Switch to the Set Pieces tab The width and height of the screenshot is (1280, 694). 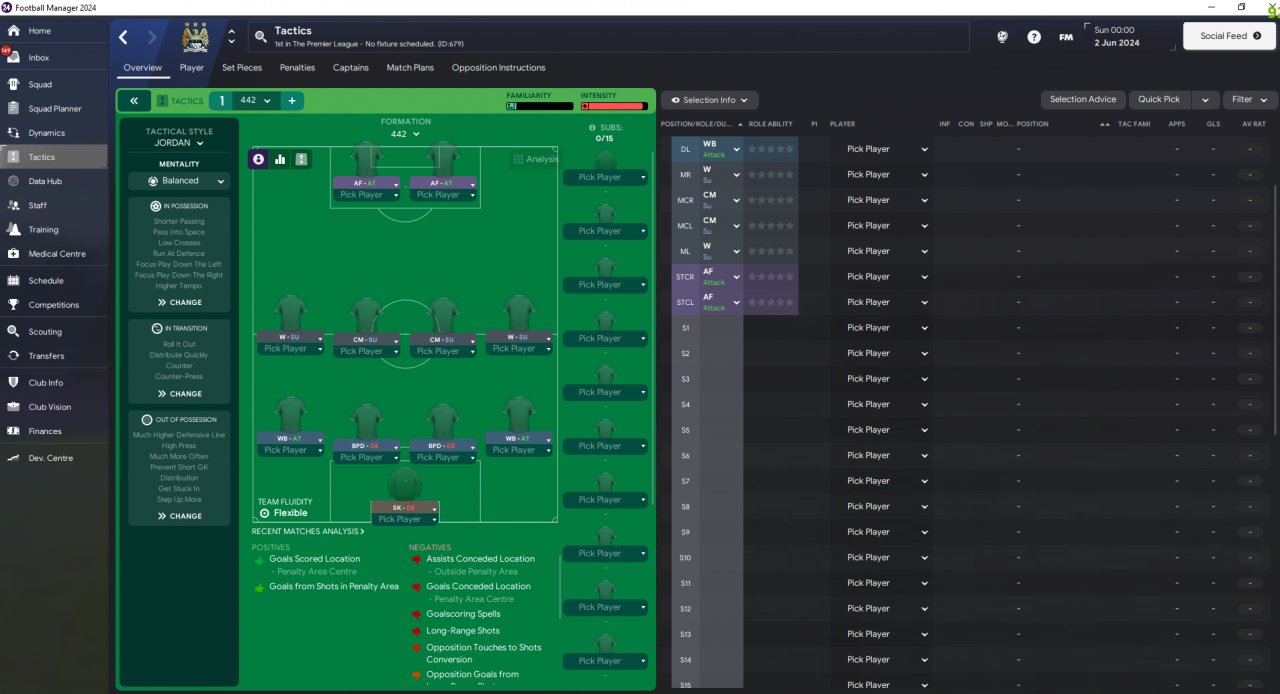click(242, 68)
